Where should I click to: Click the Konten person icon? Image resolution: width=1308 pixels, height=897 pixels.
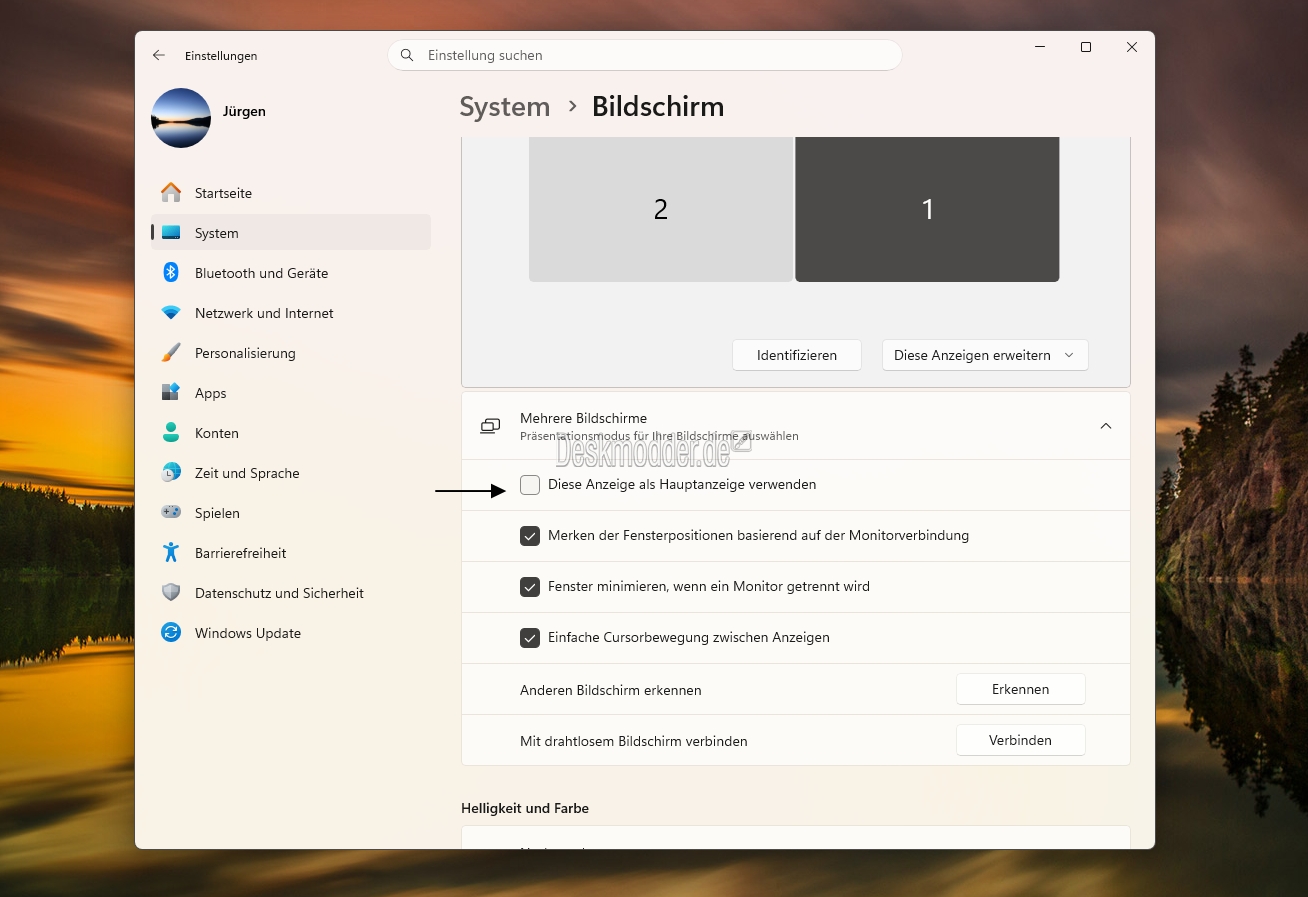tap(171, 433)
